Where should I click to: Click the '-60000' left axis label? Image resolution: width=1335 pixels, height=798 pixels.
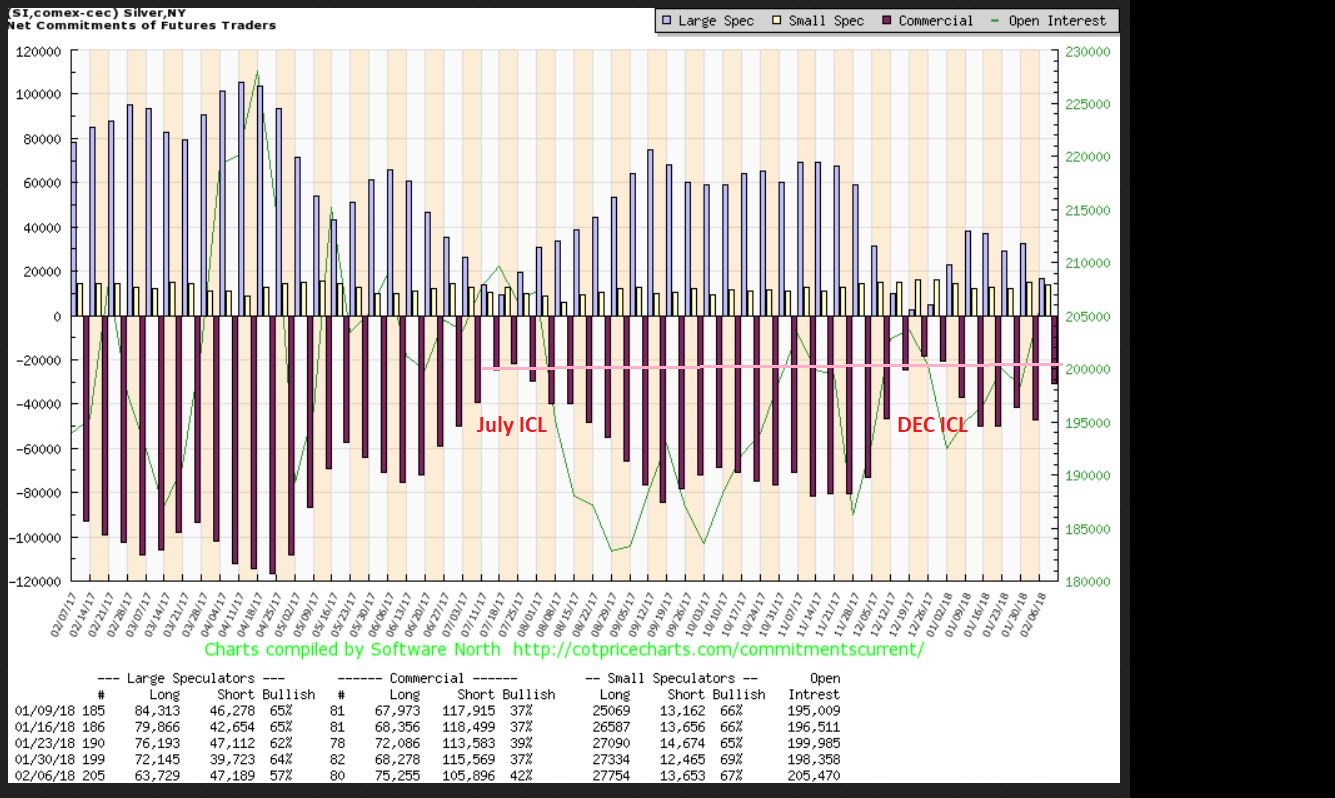38,448
